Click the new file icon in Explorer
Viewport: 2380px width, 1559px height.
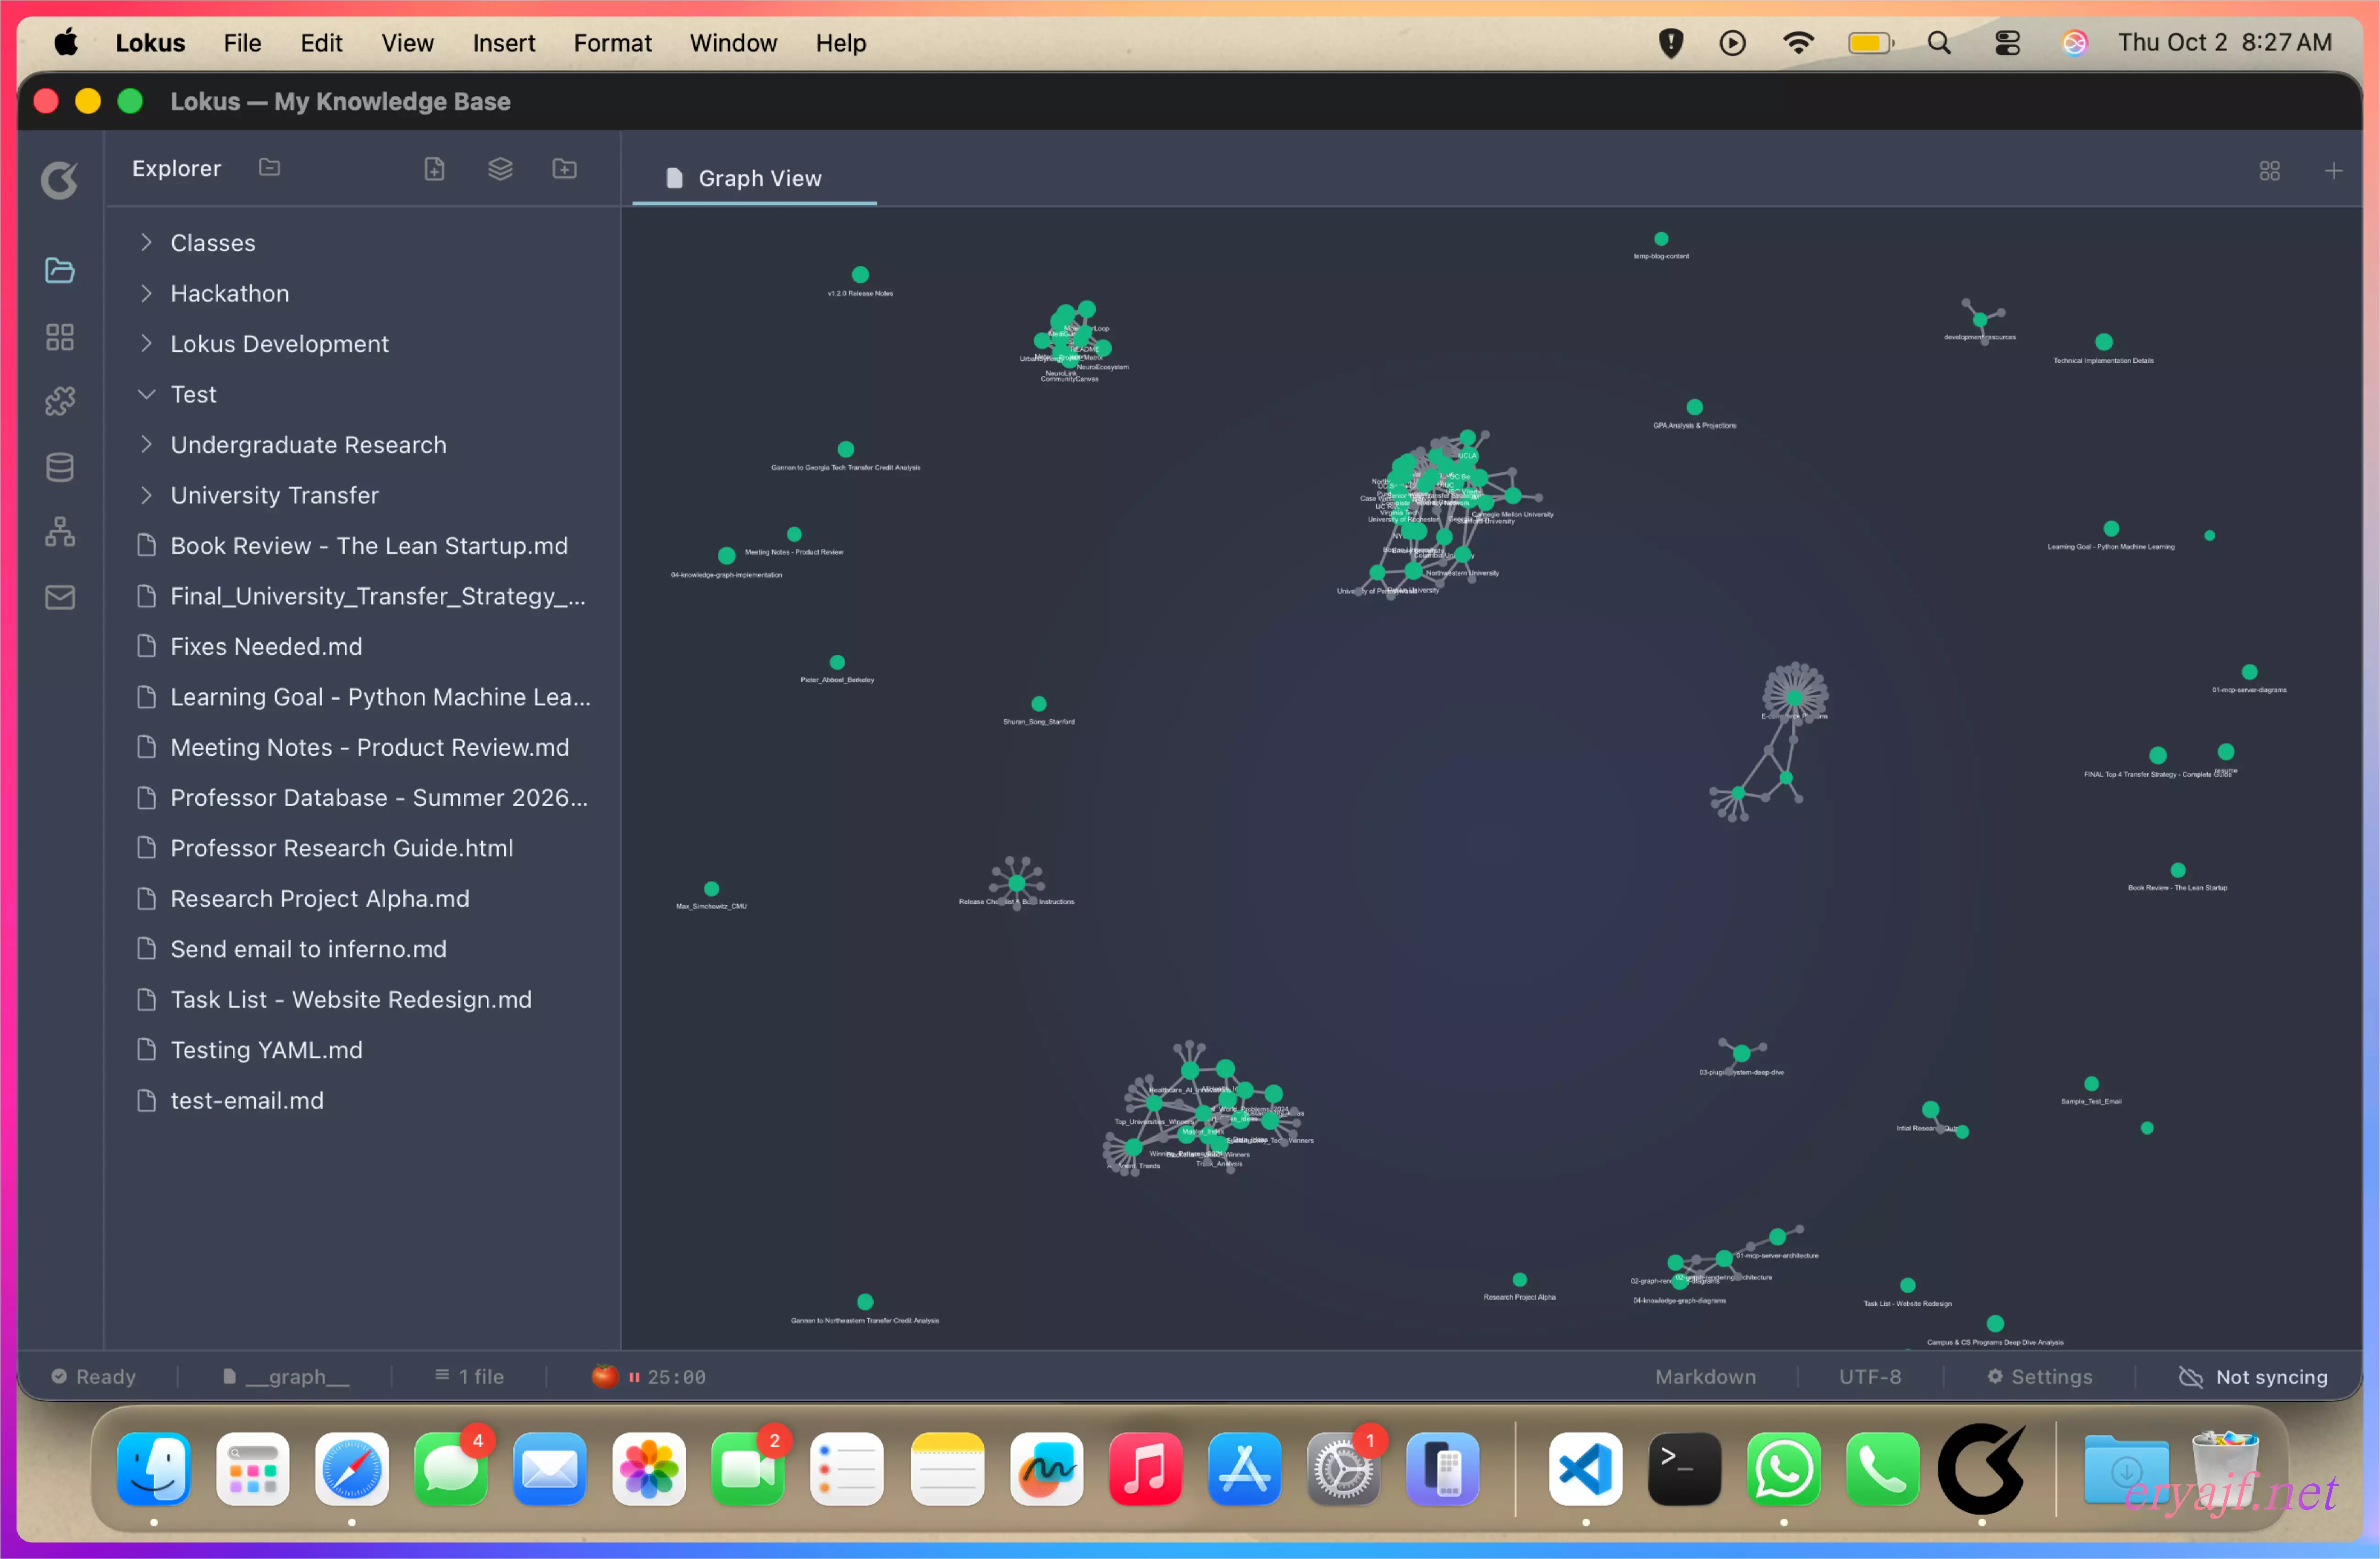434,169
